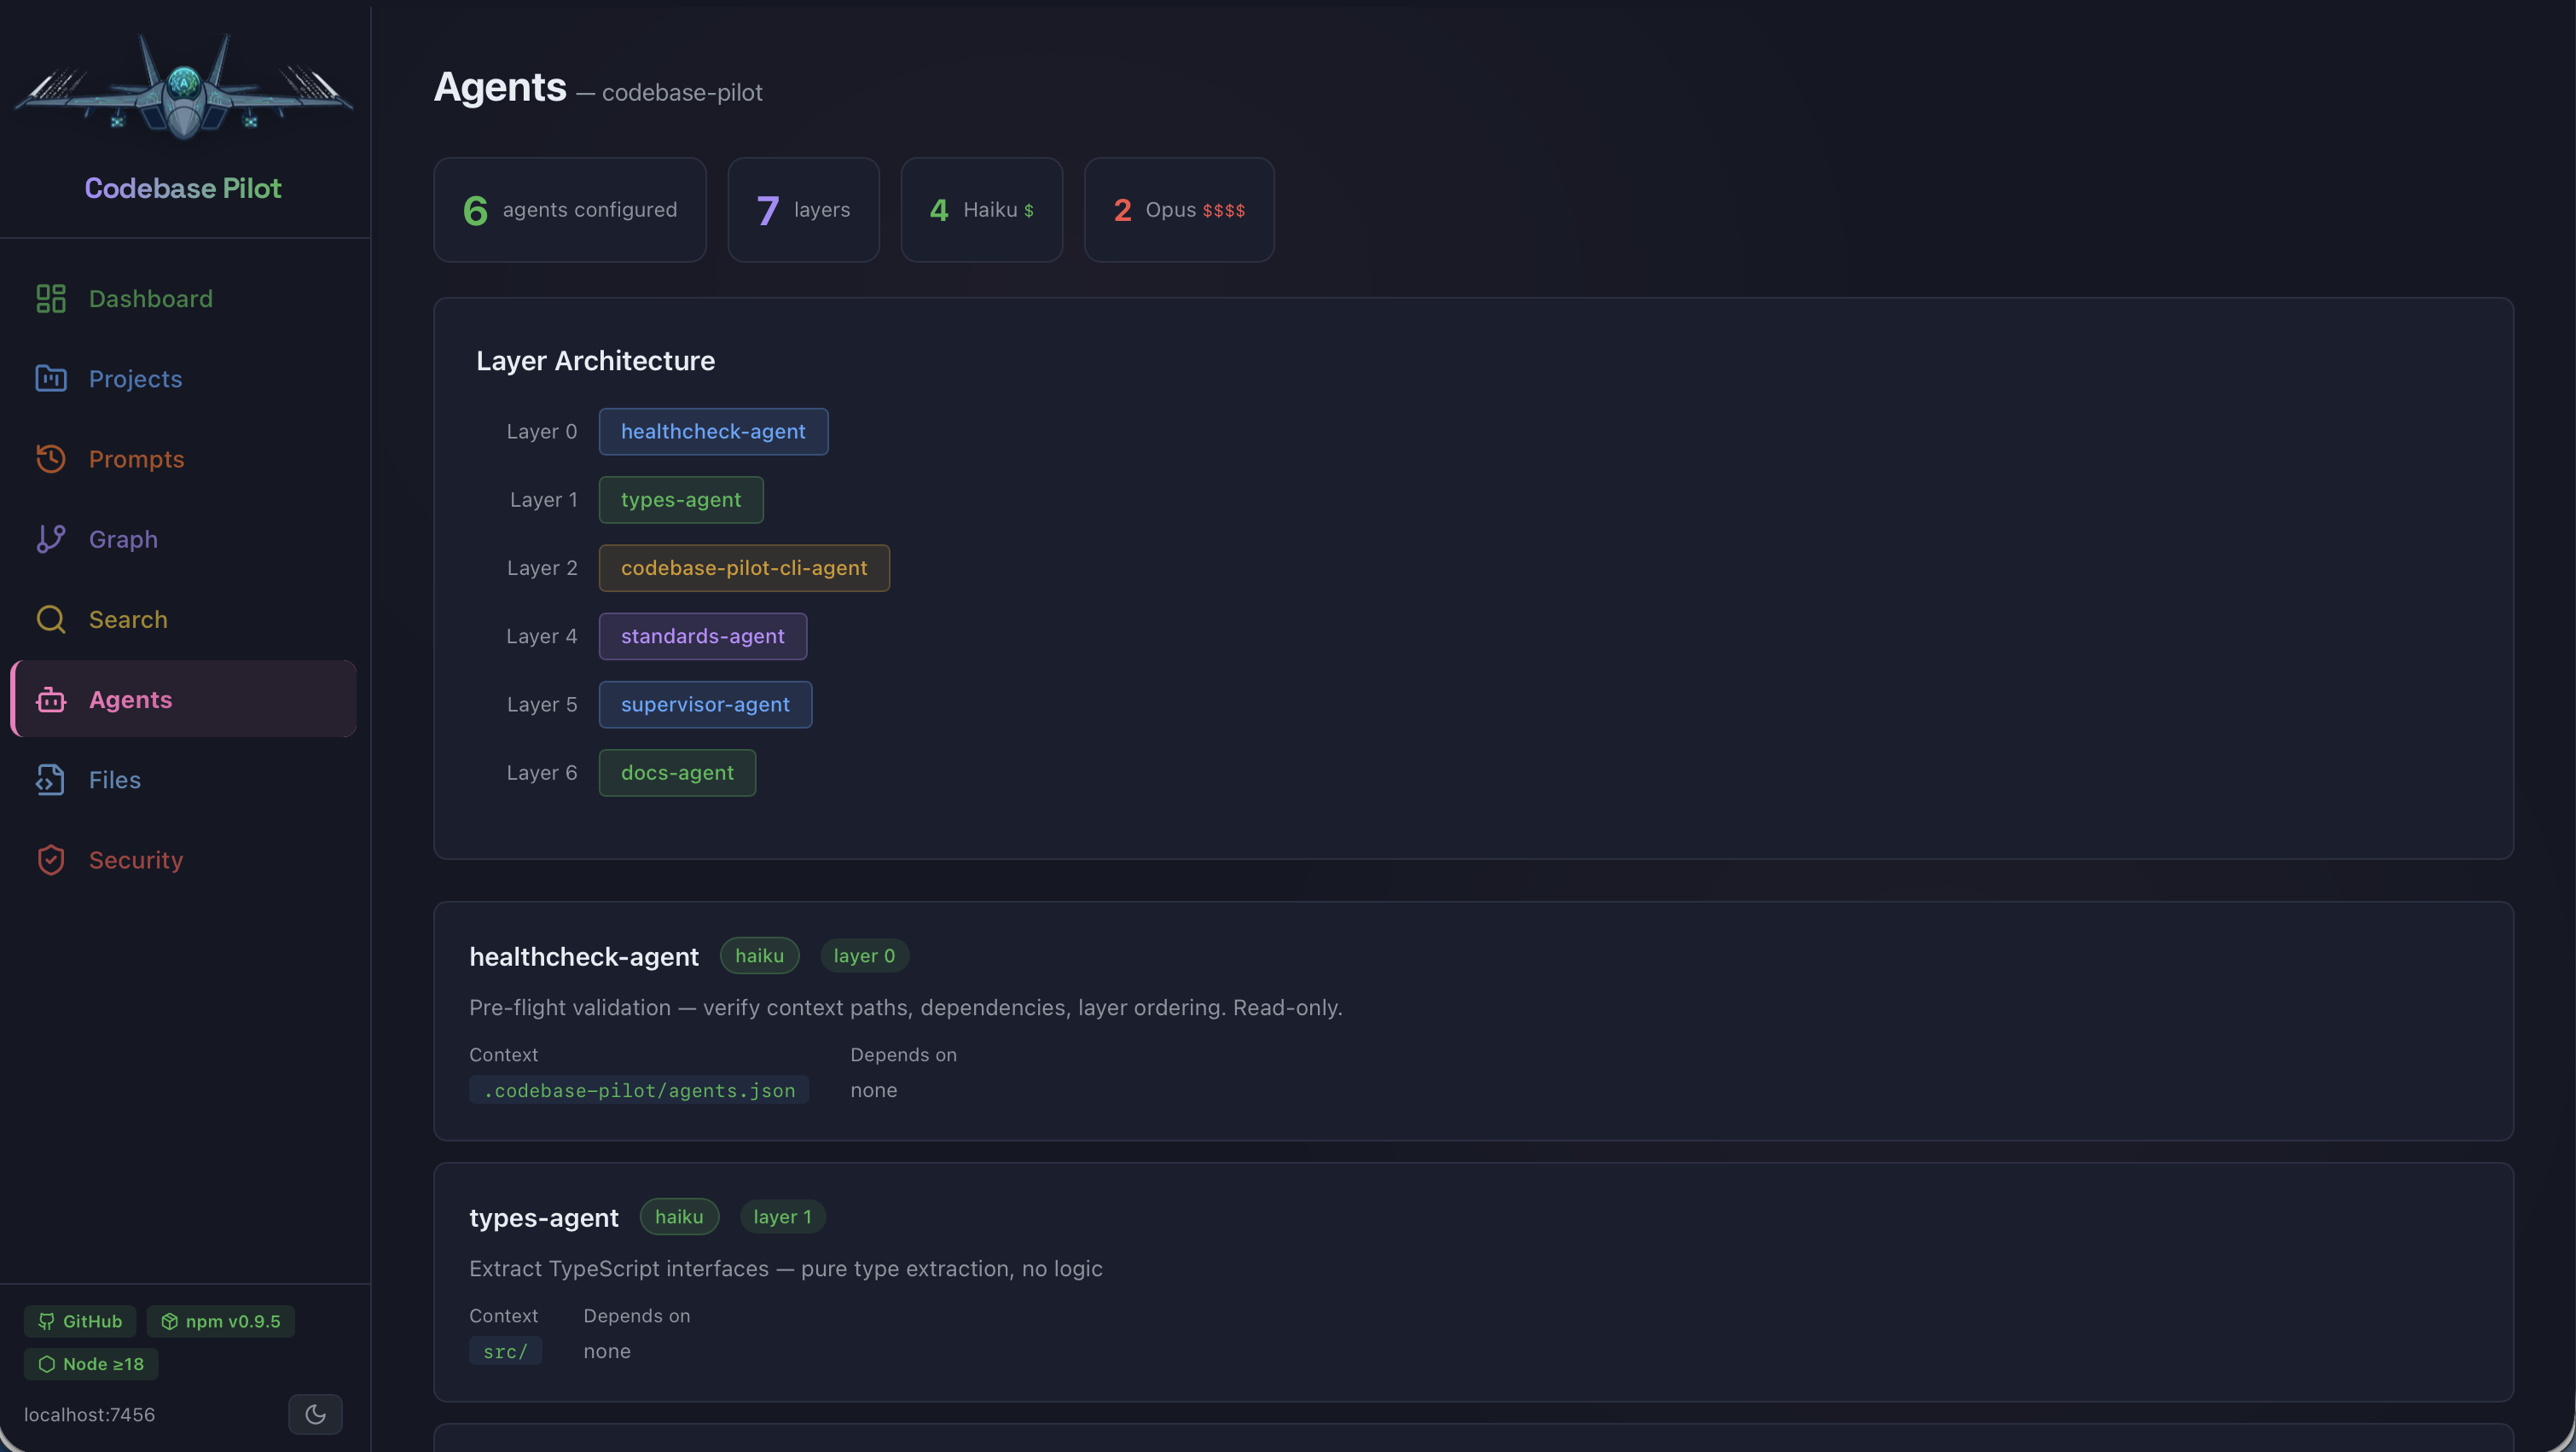Select the docs-agent badge in Layer 6

coord(677,772)
